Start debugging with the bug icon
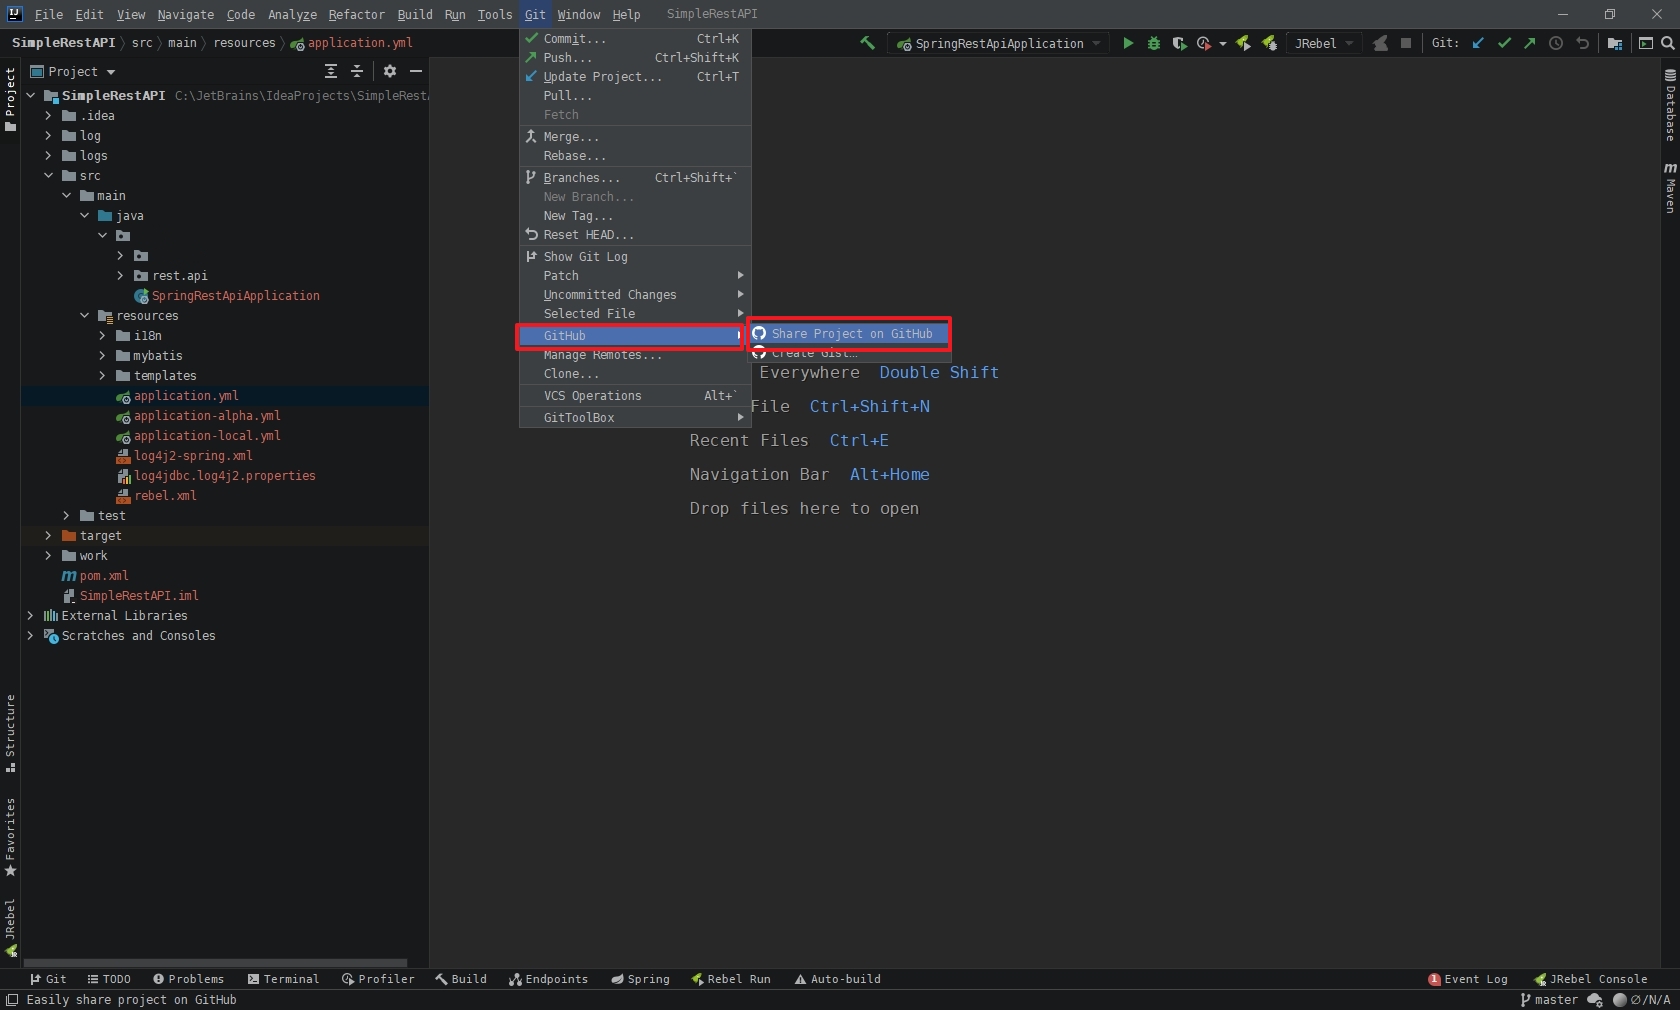 [1153, 43]
